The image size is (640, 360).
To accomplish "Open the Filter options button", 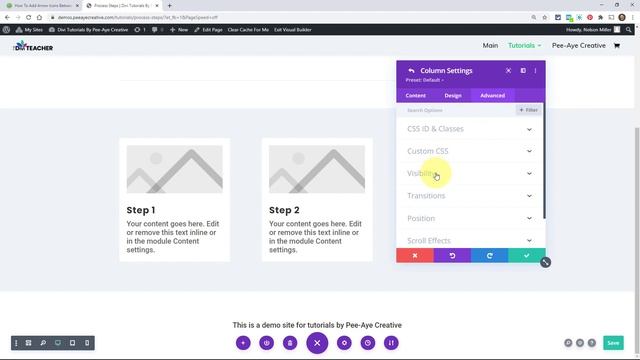I will (x=529, y=110).
